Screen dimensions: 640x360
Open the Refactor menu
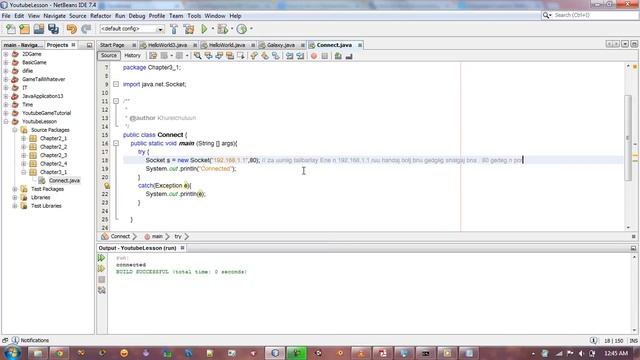pyautogui.click(x=100, y=16)
